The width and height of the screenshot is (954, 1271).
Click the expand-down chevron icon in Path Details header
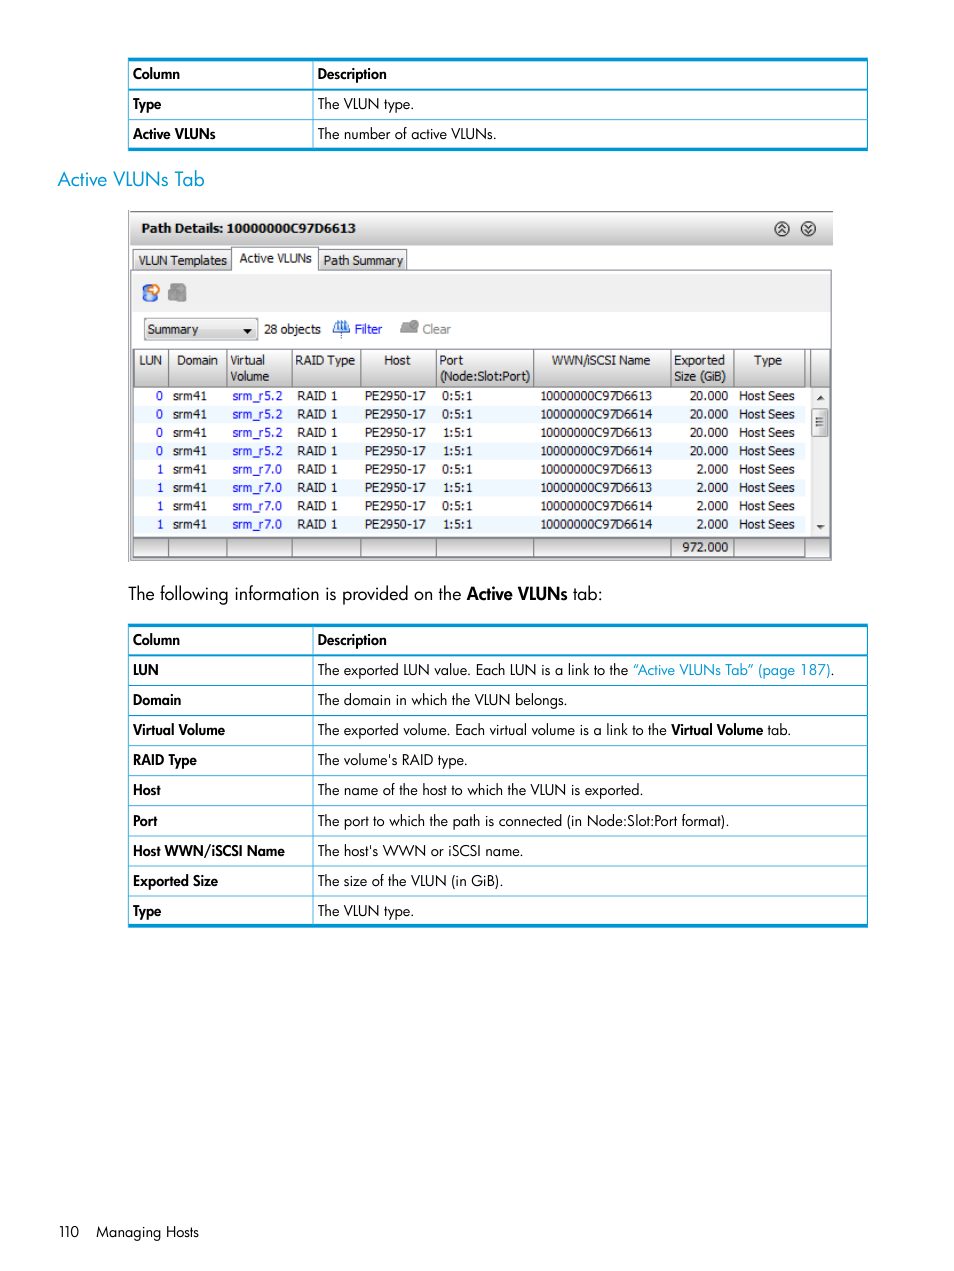[808, 229]
